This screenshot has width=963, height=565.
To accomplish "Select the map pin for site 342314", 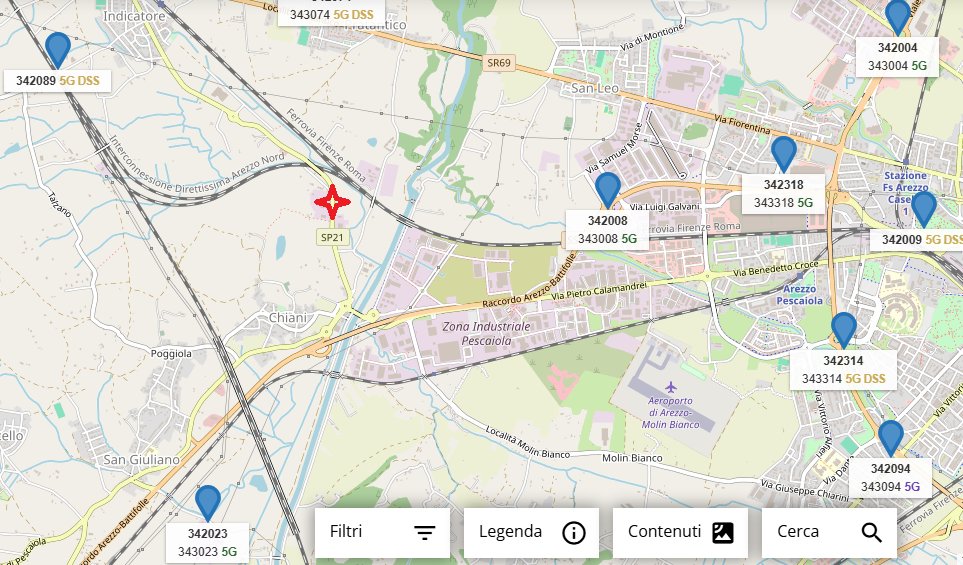I will pyautogui.click(x=844, y=330).
